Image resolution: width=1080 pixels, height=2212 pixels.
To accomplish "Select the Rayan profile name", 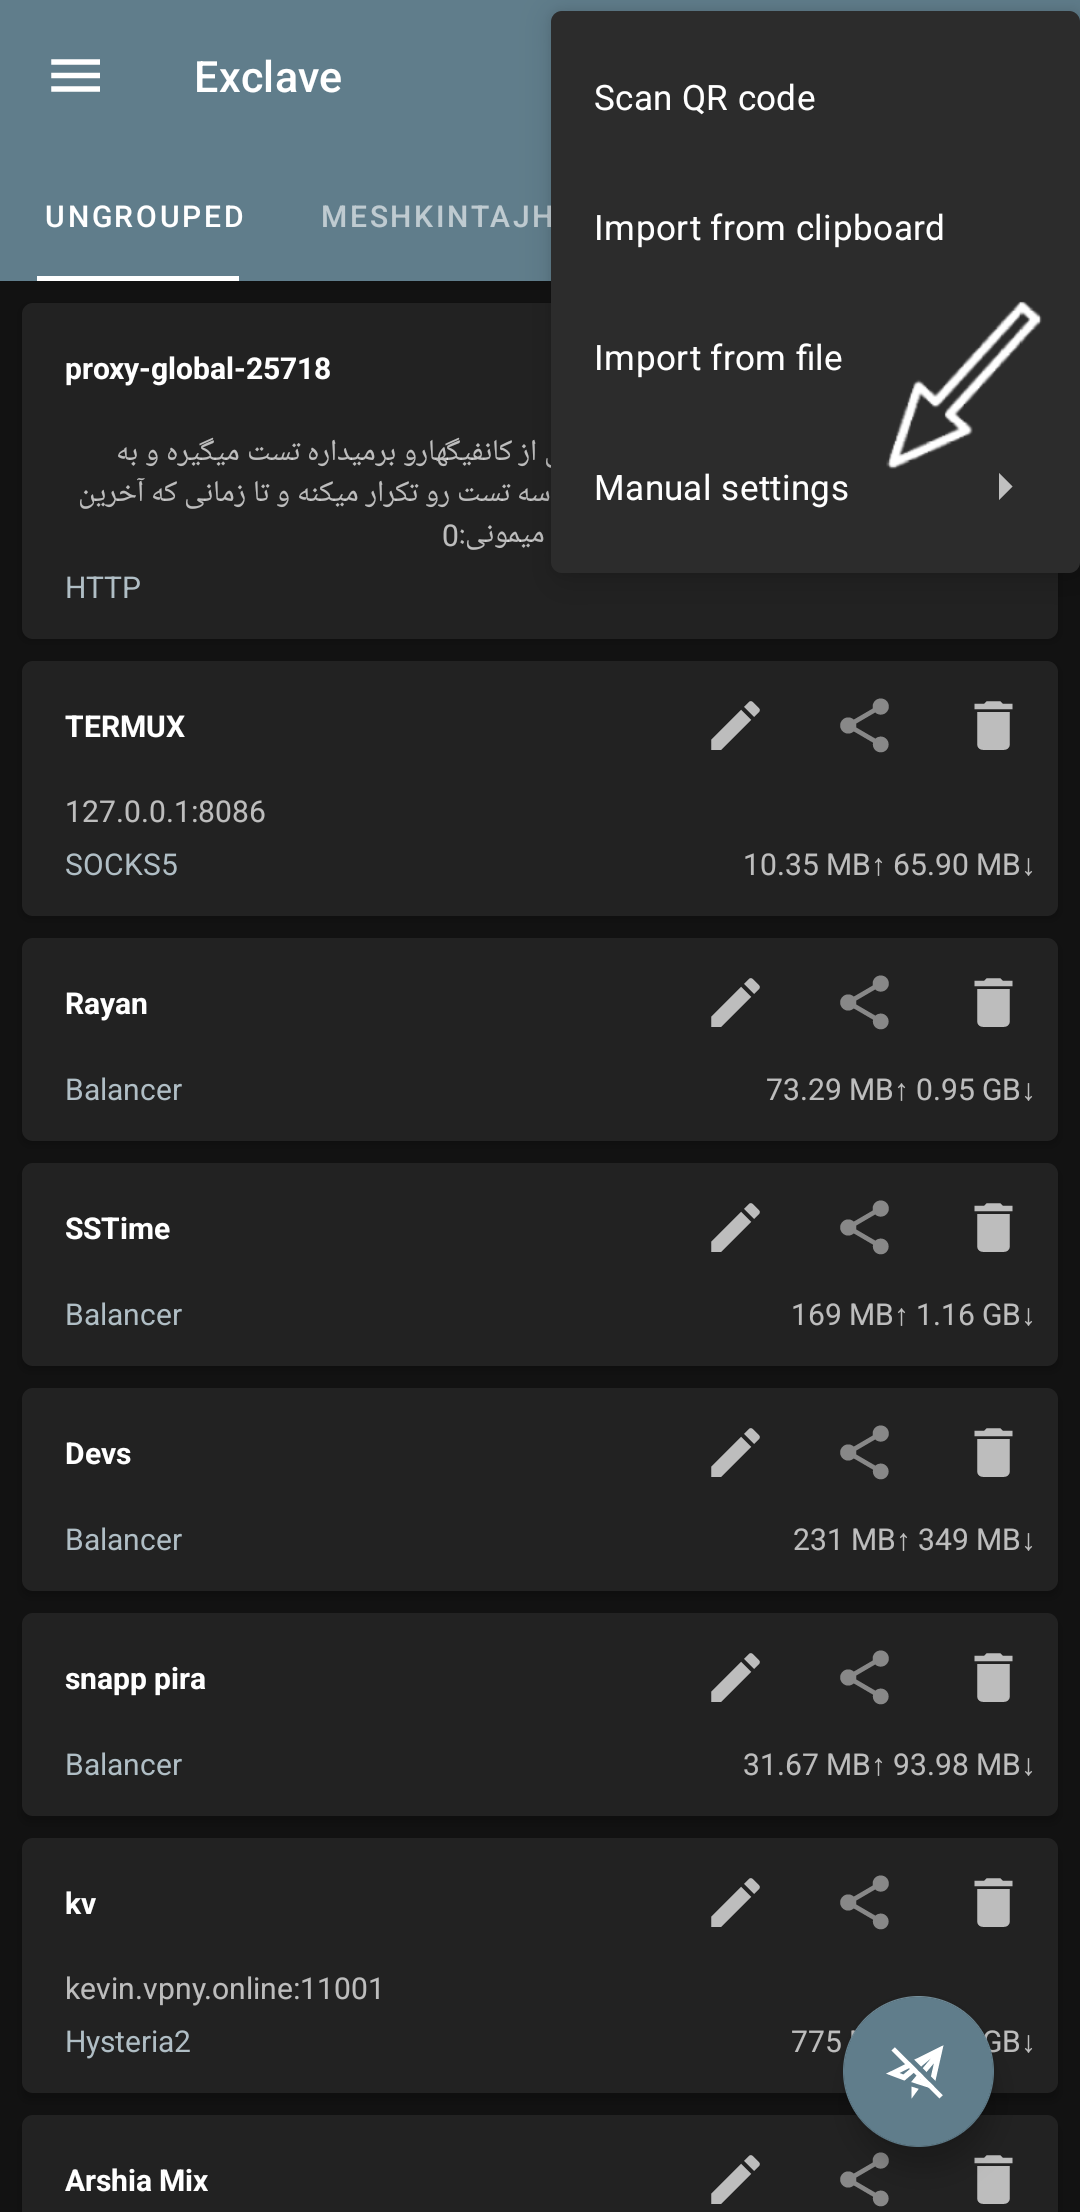I will 106,1004.
